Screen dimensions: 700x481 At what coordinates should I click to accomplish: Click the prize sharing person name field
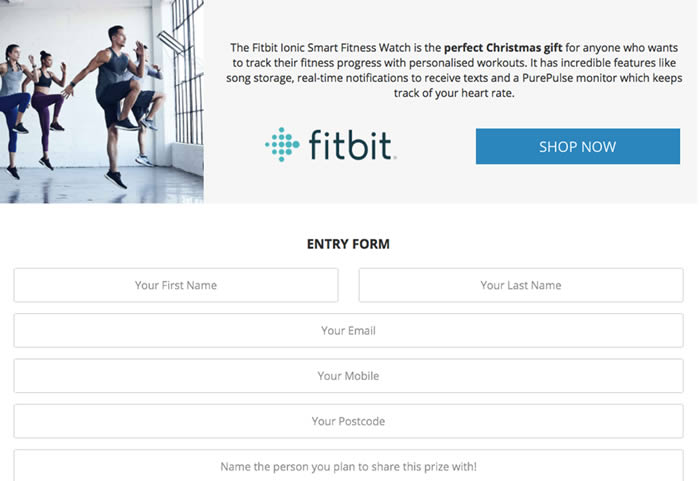(348, 465)
